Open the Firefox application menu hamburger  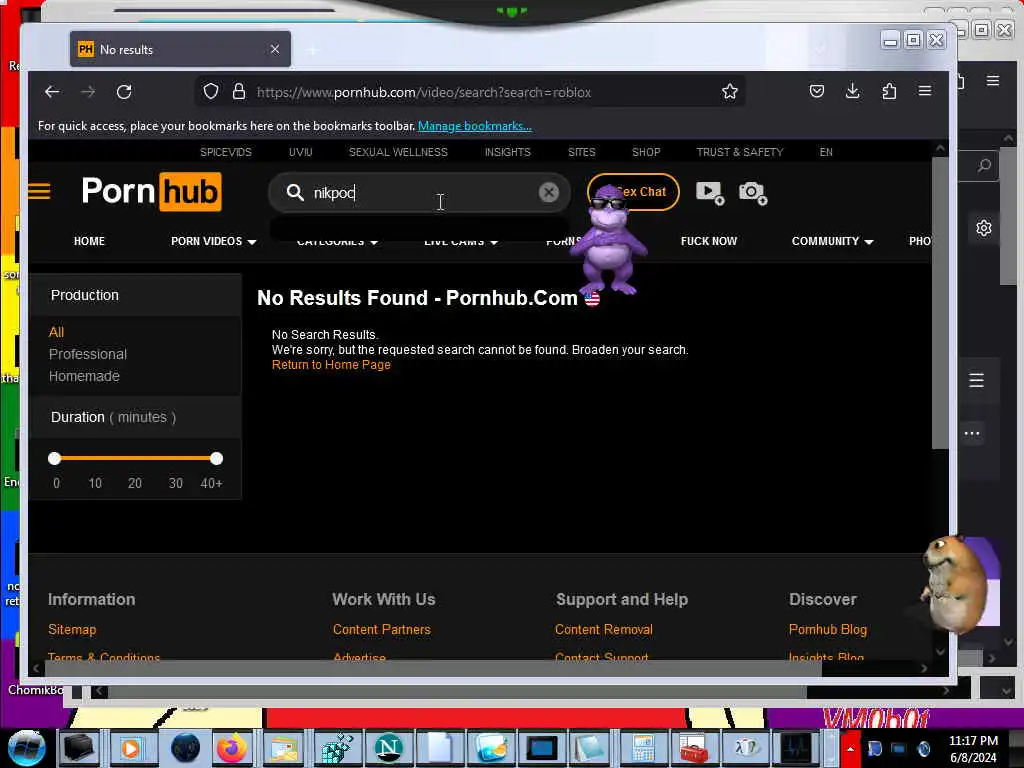[925, 91]
